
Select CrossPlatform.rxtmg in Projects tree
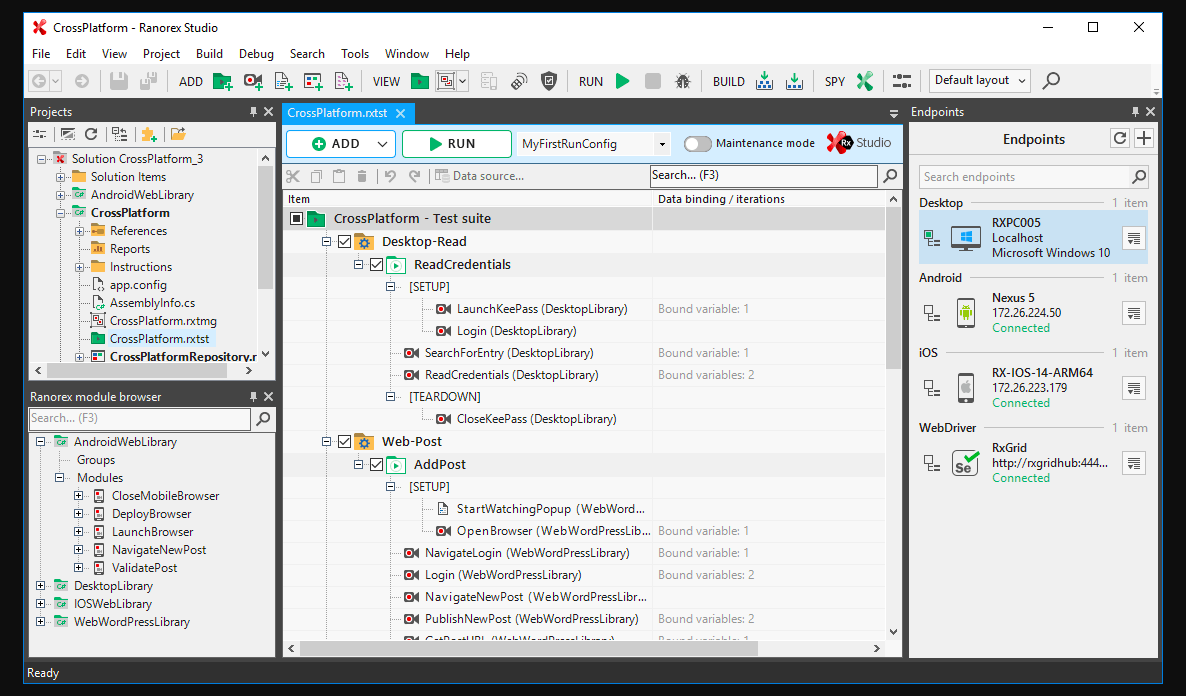(163, 321)
